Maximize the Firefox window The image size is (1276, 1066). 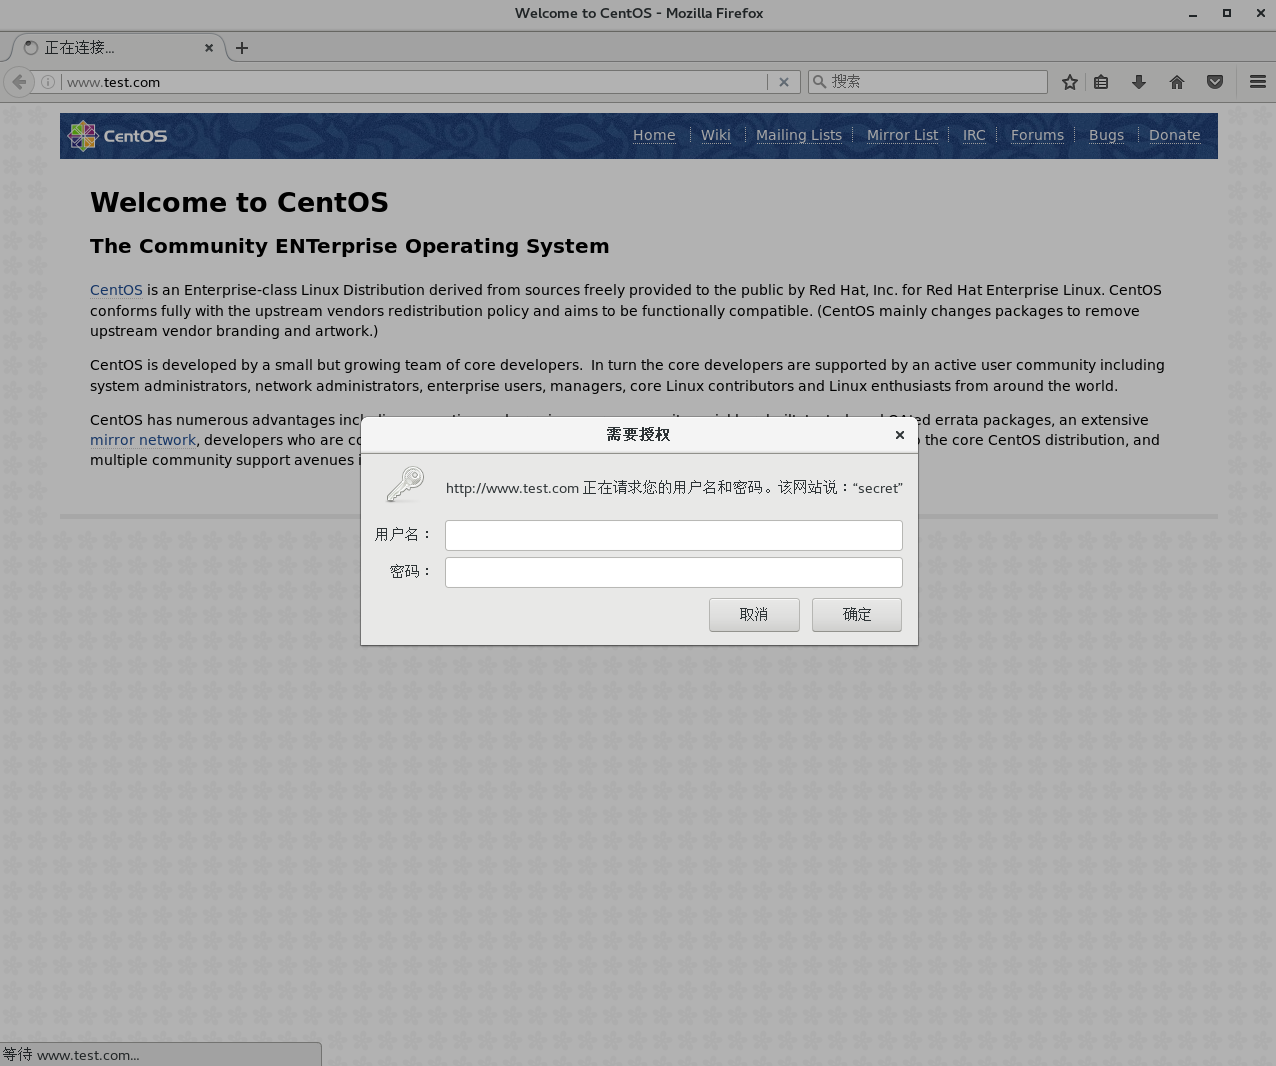point(1227,14)
